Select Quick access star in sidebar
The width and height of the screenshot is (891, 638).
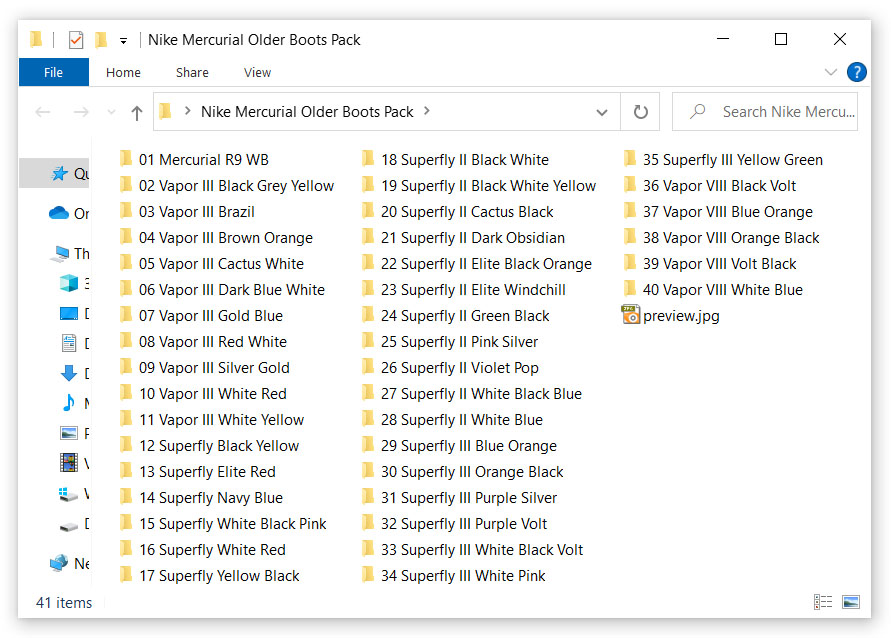click(x=60, y=173)
